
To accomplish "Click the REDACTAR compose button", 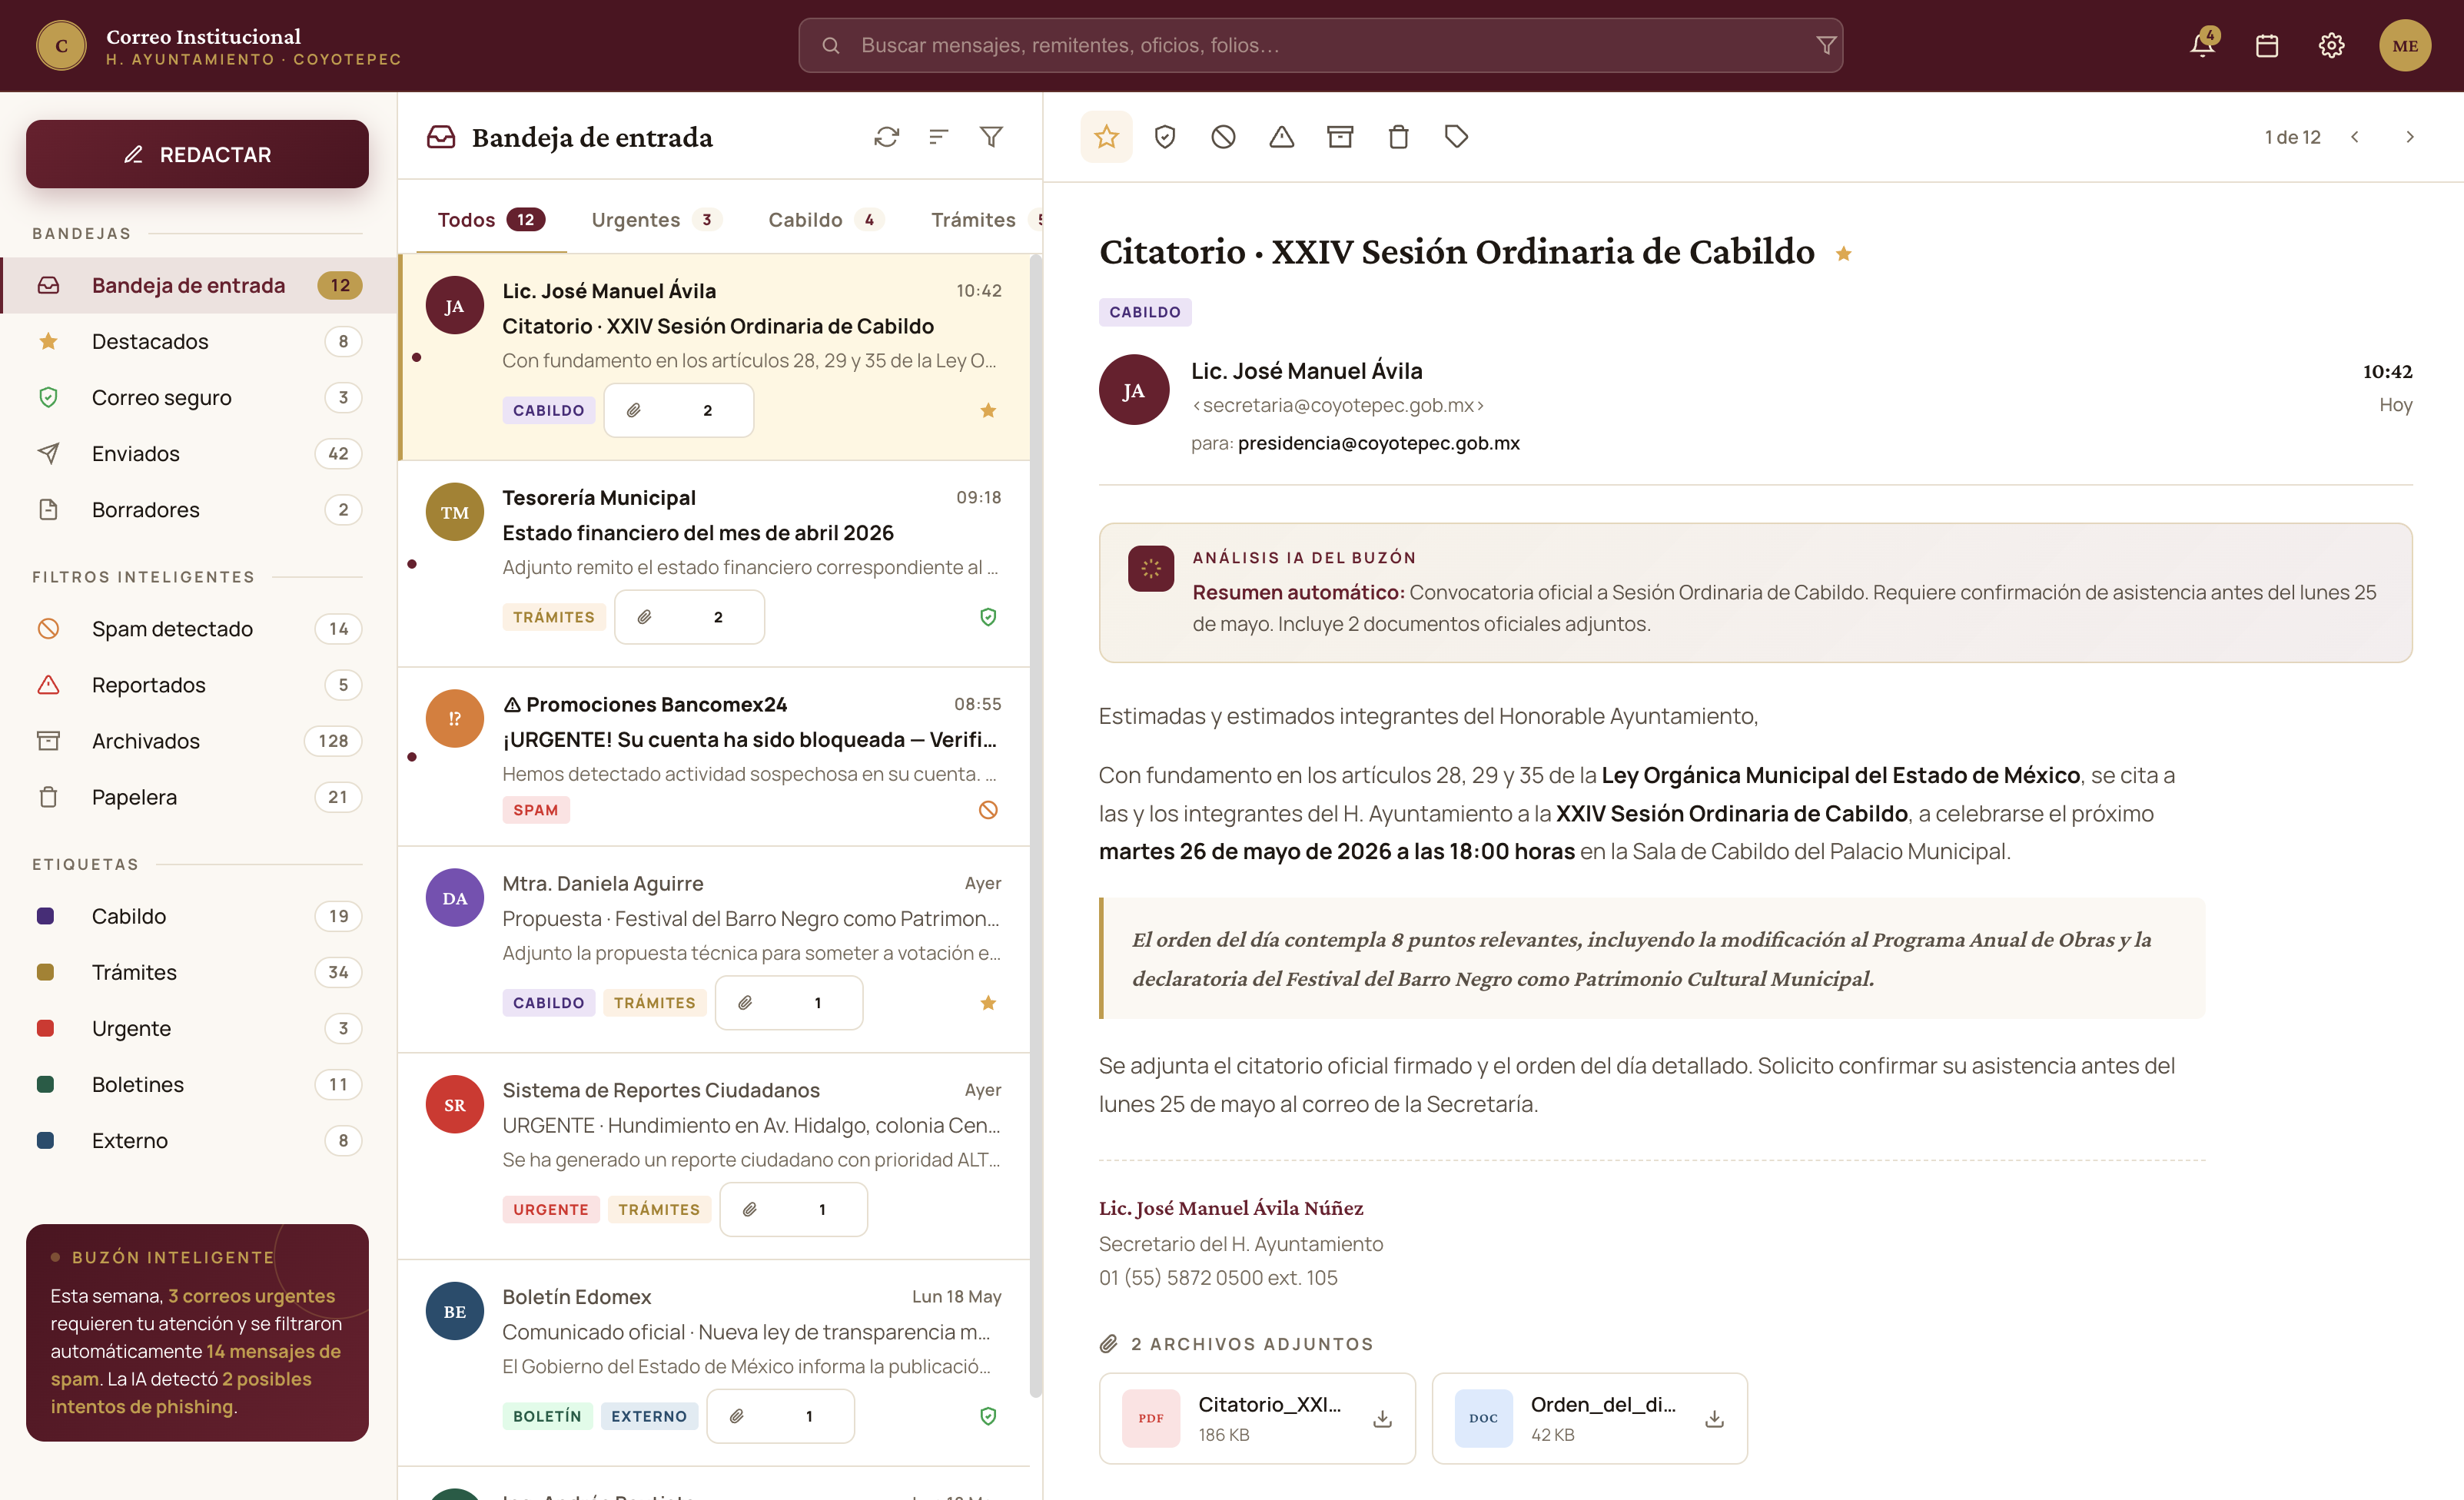I will (197, 154).
